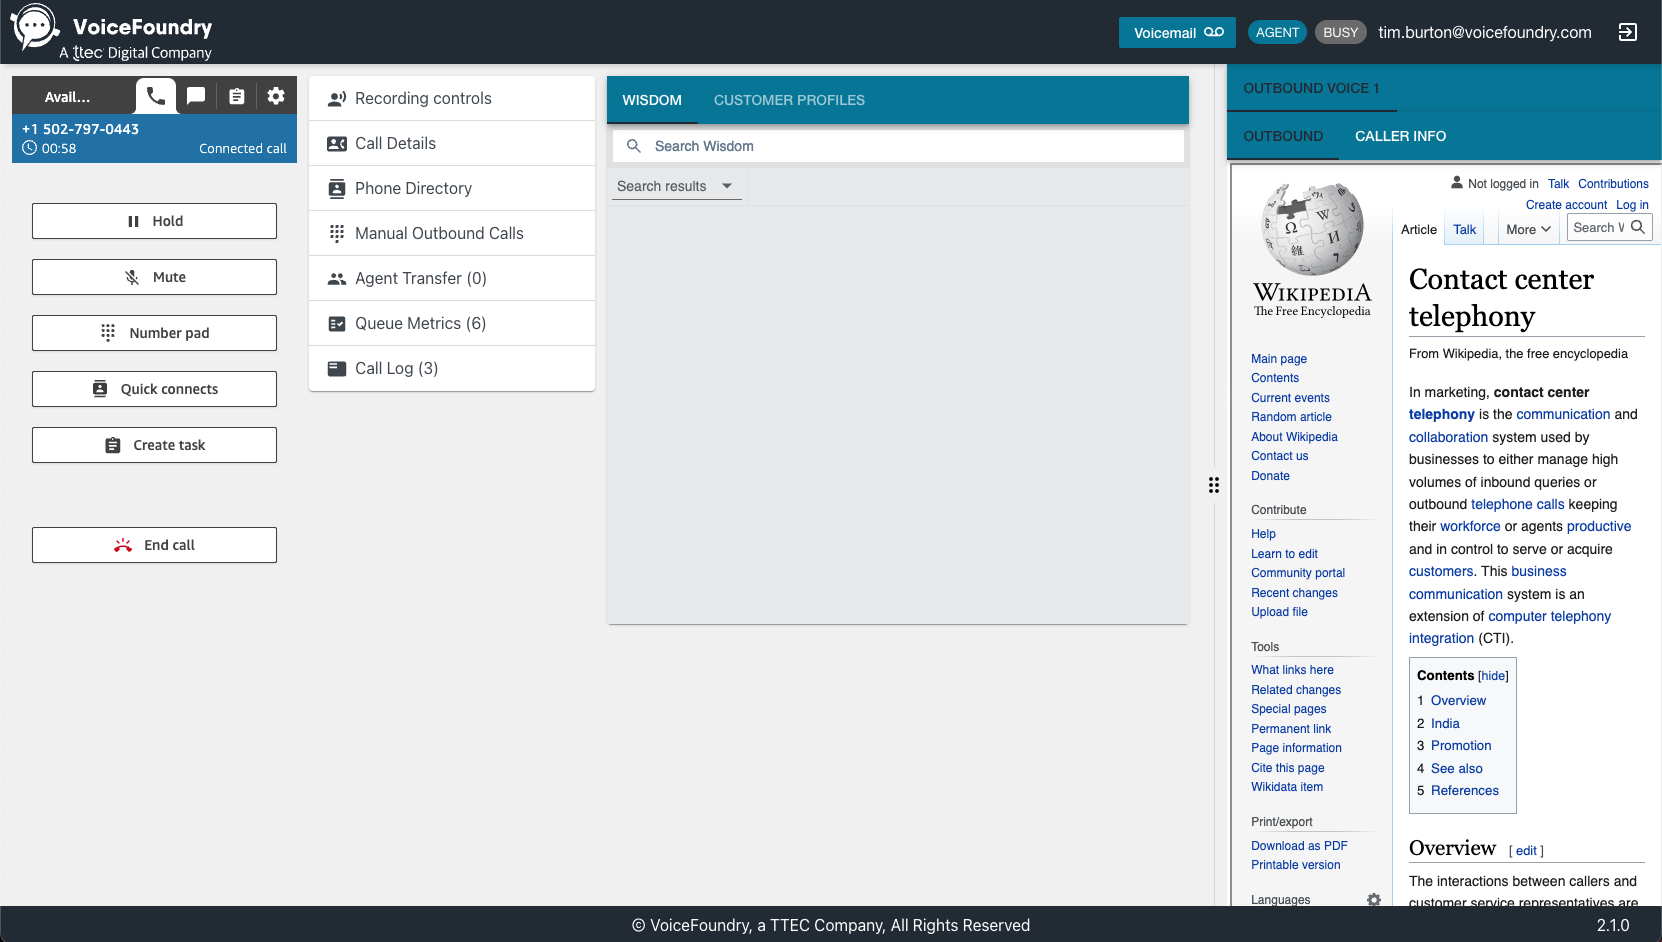The image size is (1662, 942).
Task: Click the AGENT status badge
Action: coord(1277,32)
